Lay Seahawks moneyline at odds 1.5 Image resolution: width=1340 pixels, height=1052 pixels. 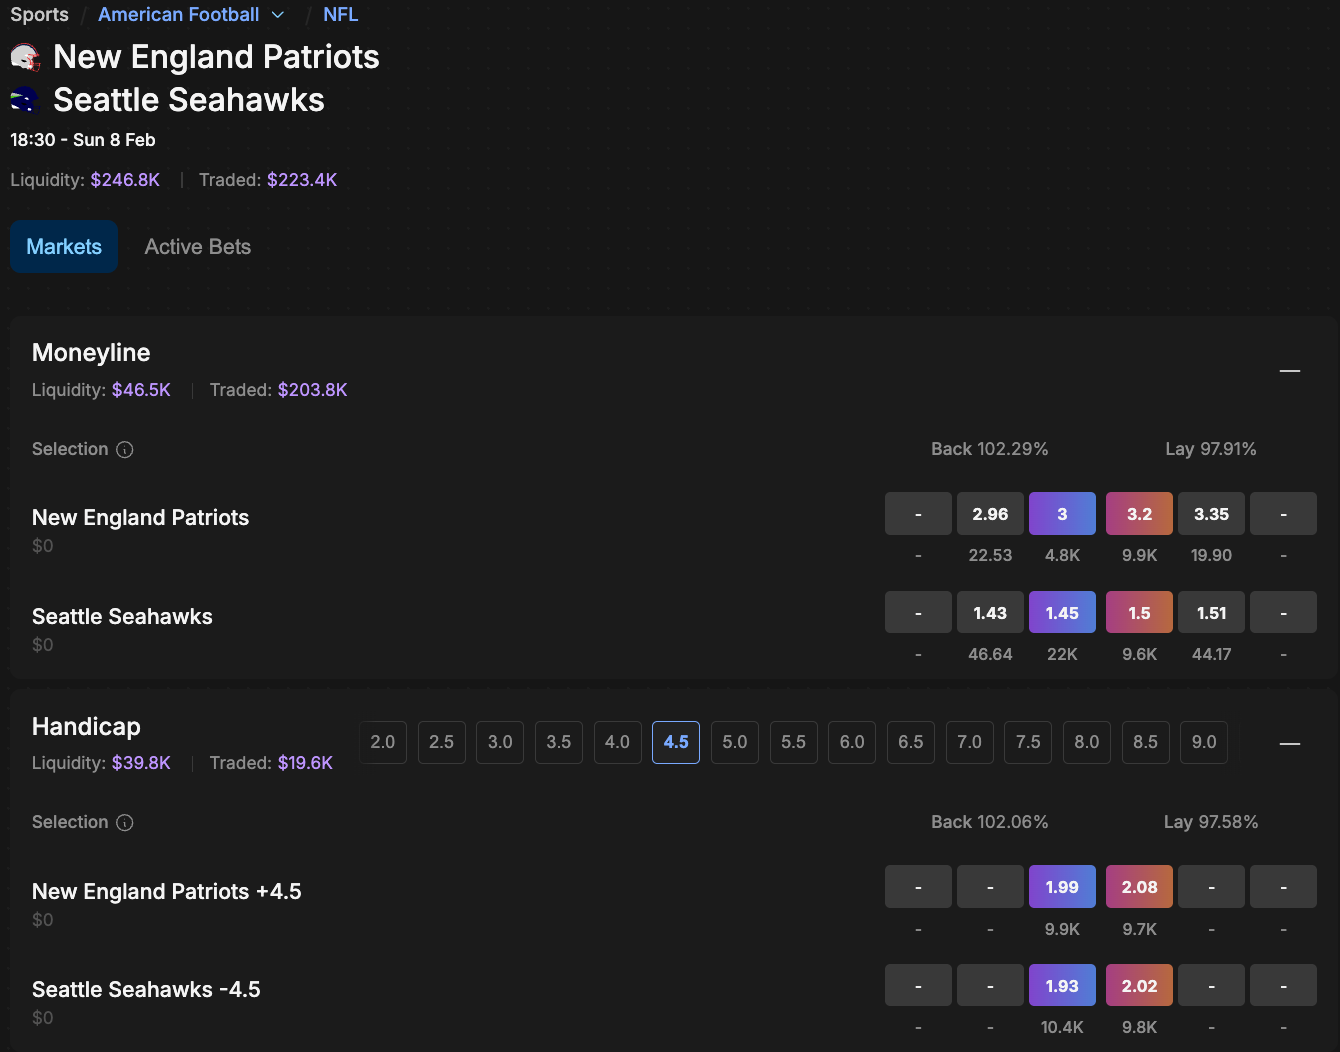1139,613
